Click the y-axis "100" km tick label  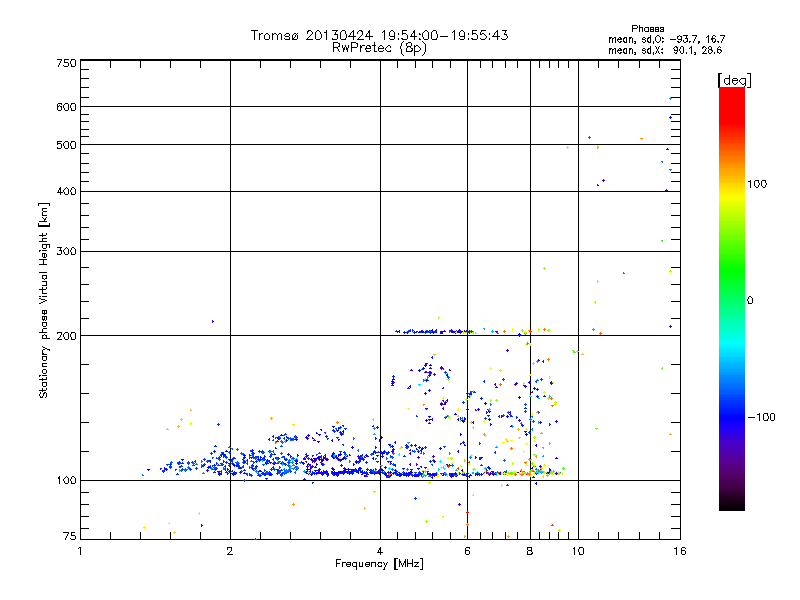click(67, 480)
